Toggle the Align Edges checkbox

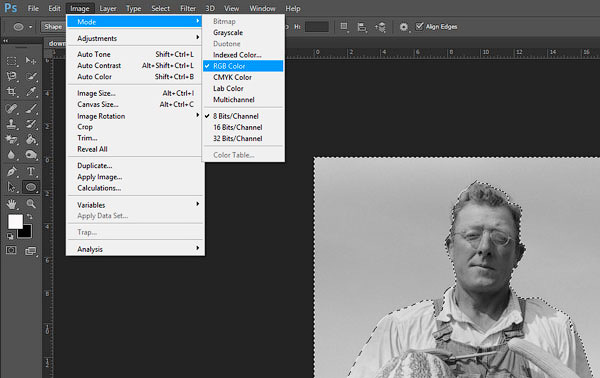(419, 26)
